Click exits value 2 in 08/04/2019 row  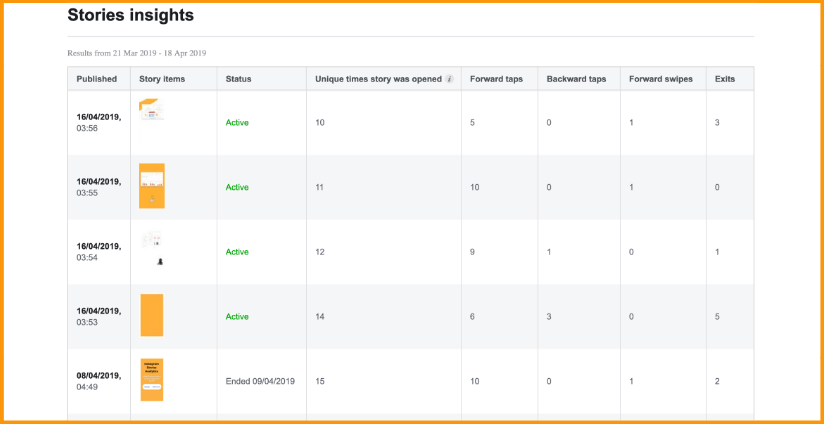(x=717, y=381)
